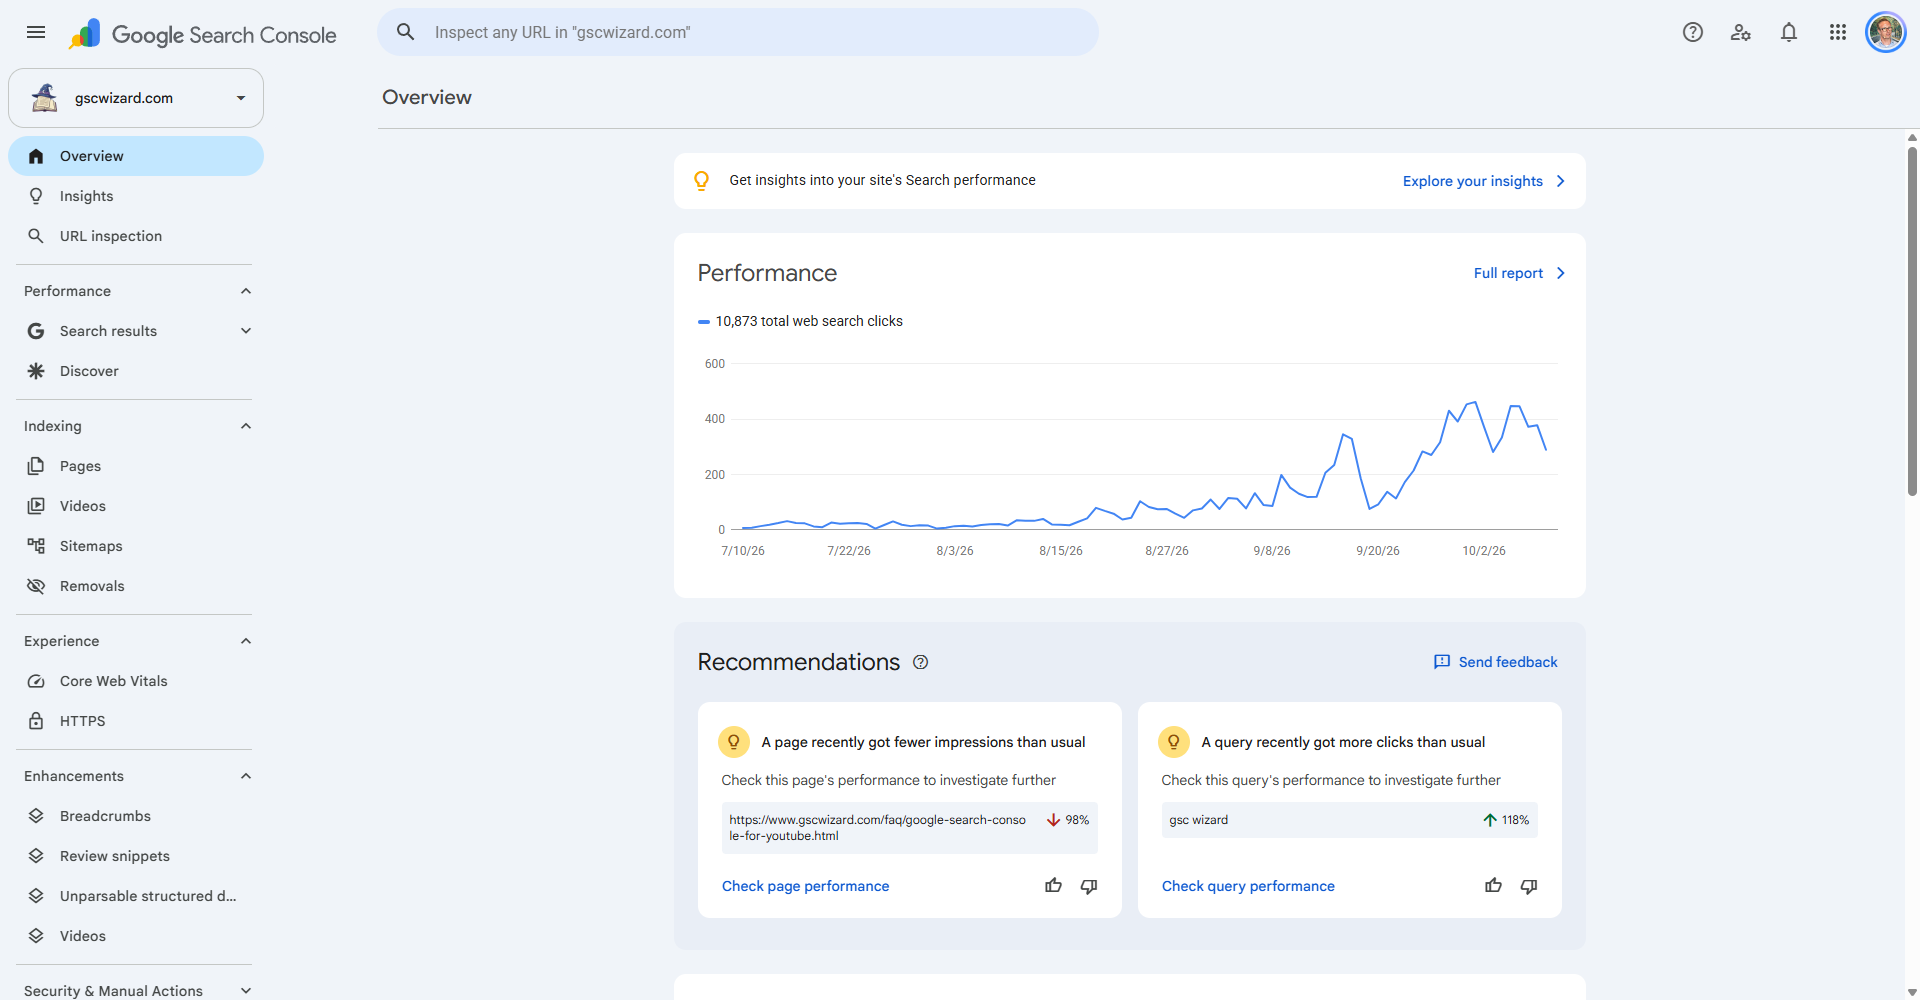Click the page vertical scrollbar

(1912, 320)
